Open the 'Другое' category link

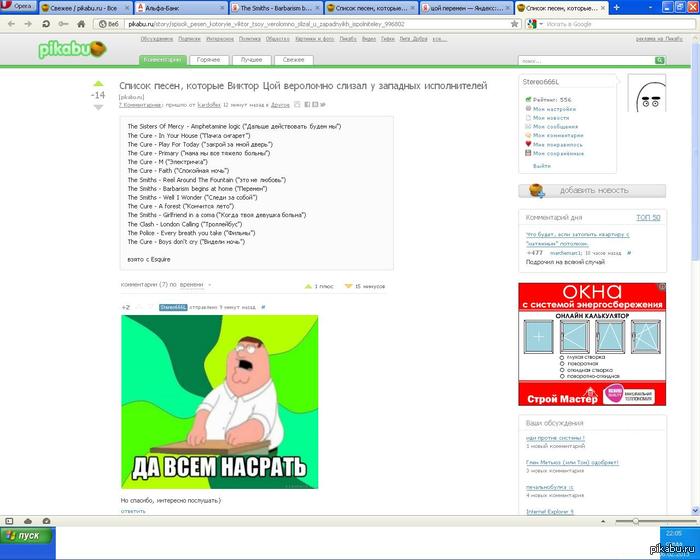tap(280, 105)
